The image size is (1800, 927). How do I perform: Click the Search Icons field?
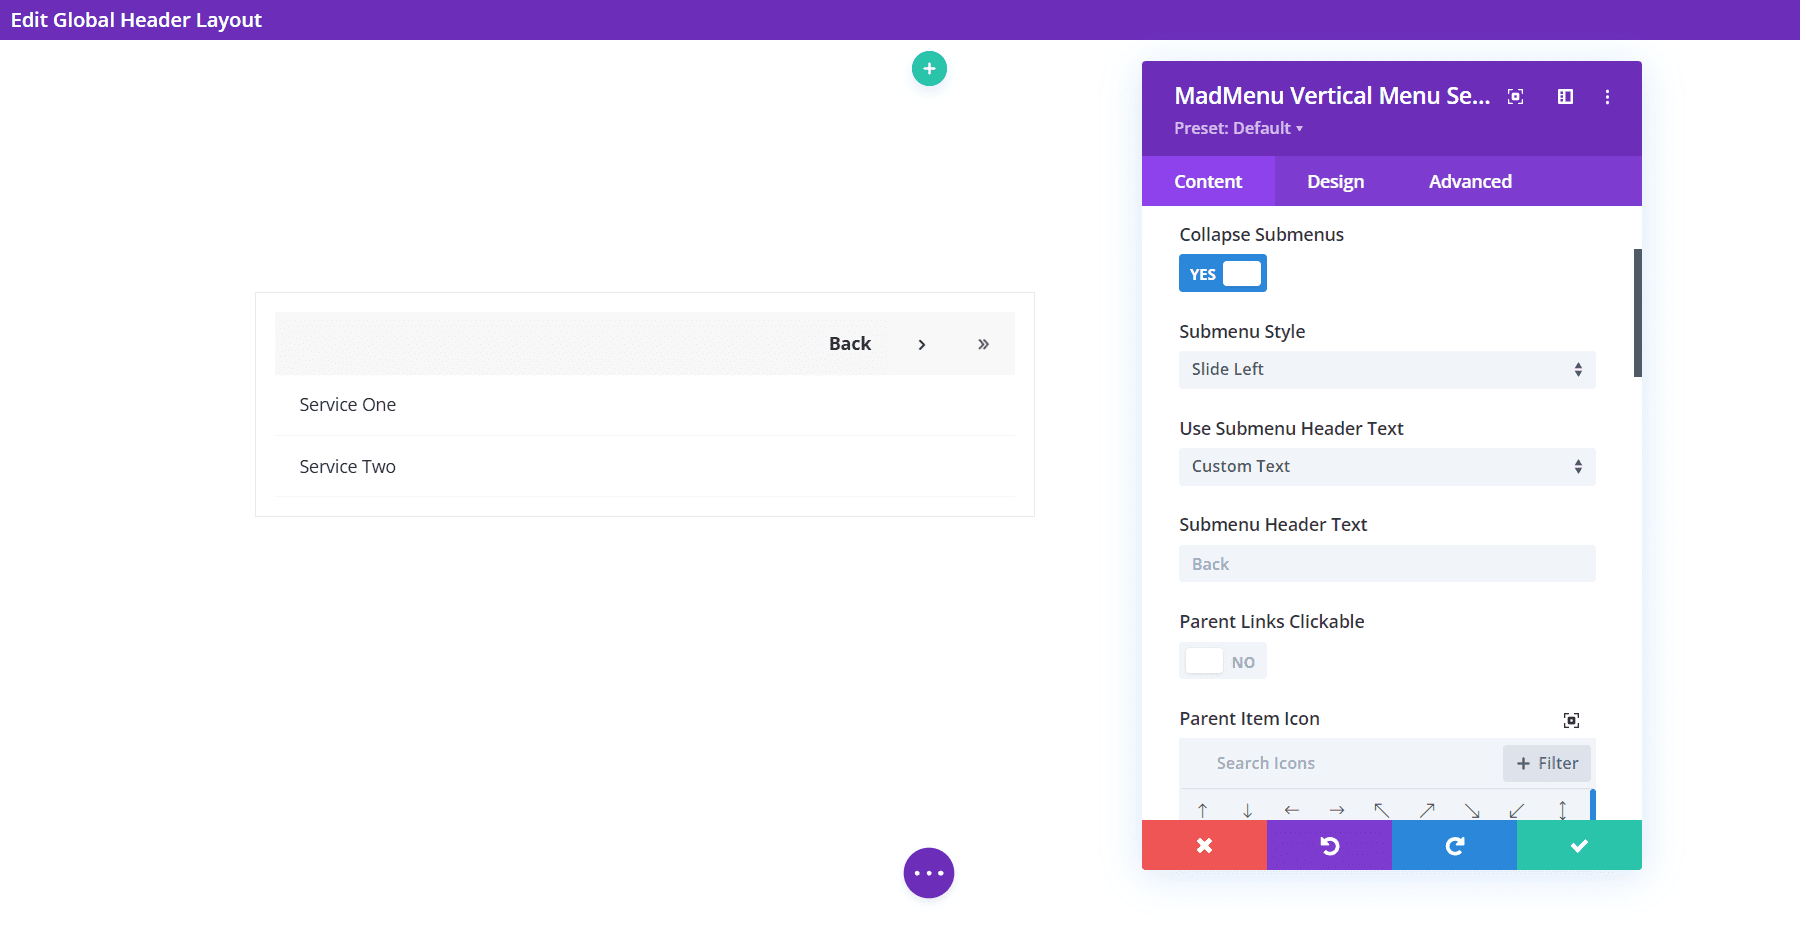pos(1340,763)
